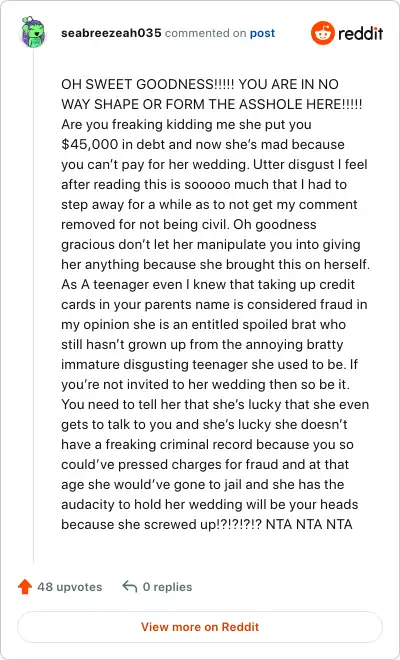The height and width of the screenshot is (660, 400).
Task: Click the reddit wordmark text
Action: (361, 33)
